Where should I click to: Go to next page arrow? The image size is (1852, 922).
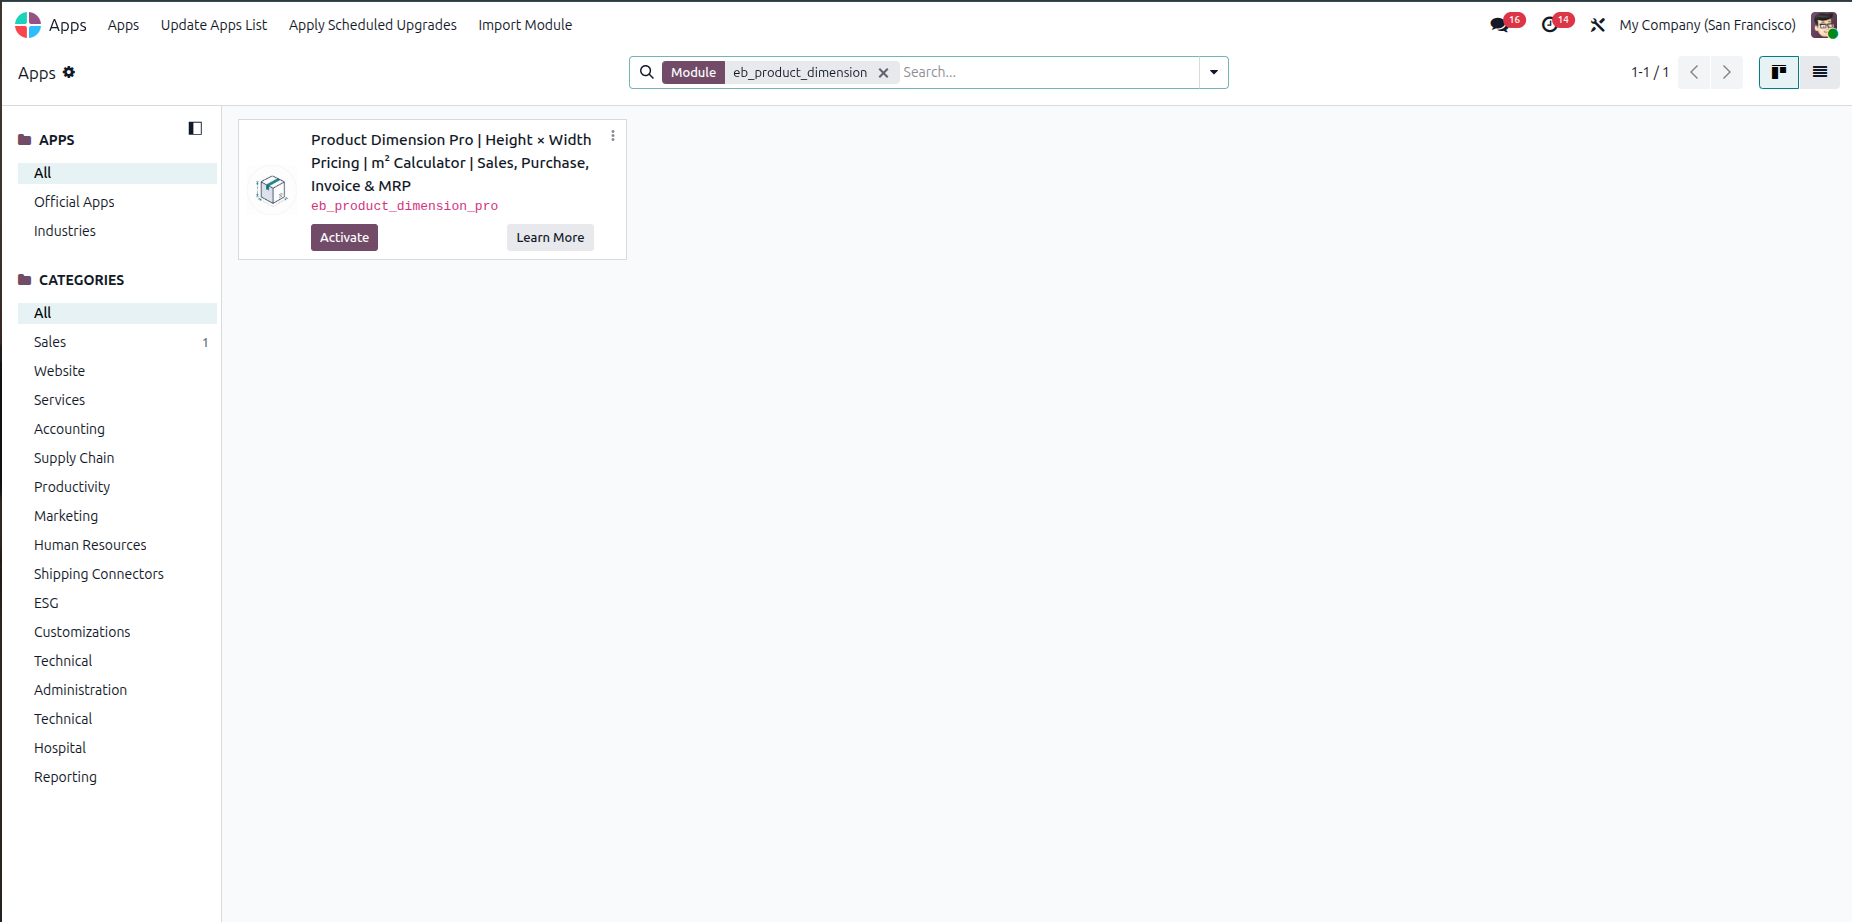click(x=1727, y=72)
